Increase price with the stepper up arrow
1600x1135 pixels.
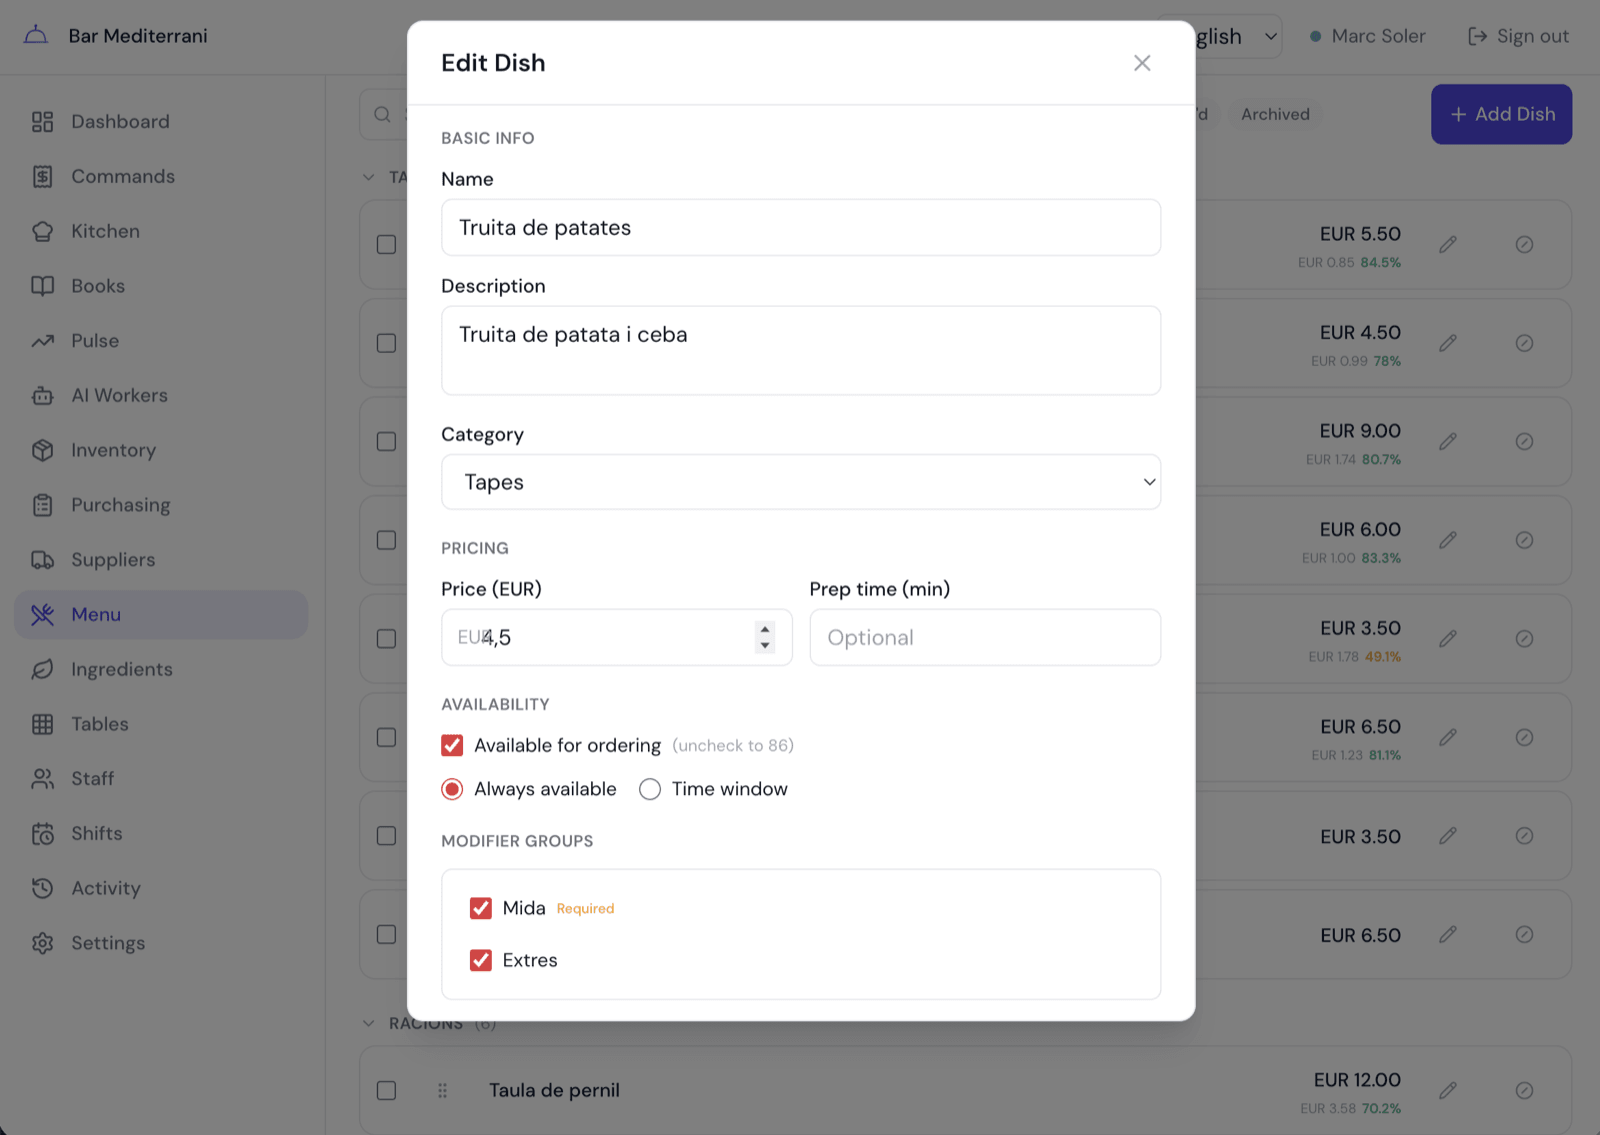(x=765, y=630)
